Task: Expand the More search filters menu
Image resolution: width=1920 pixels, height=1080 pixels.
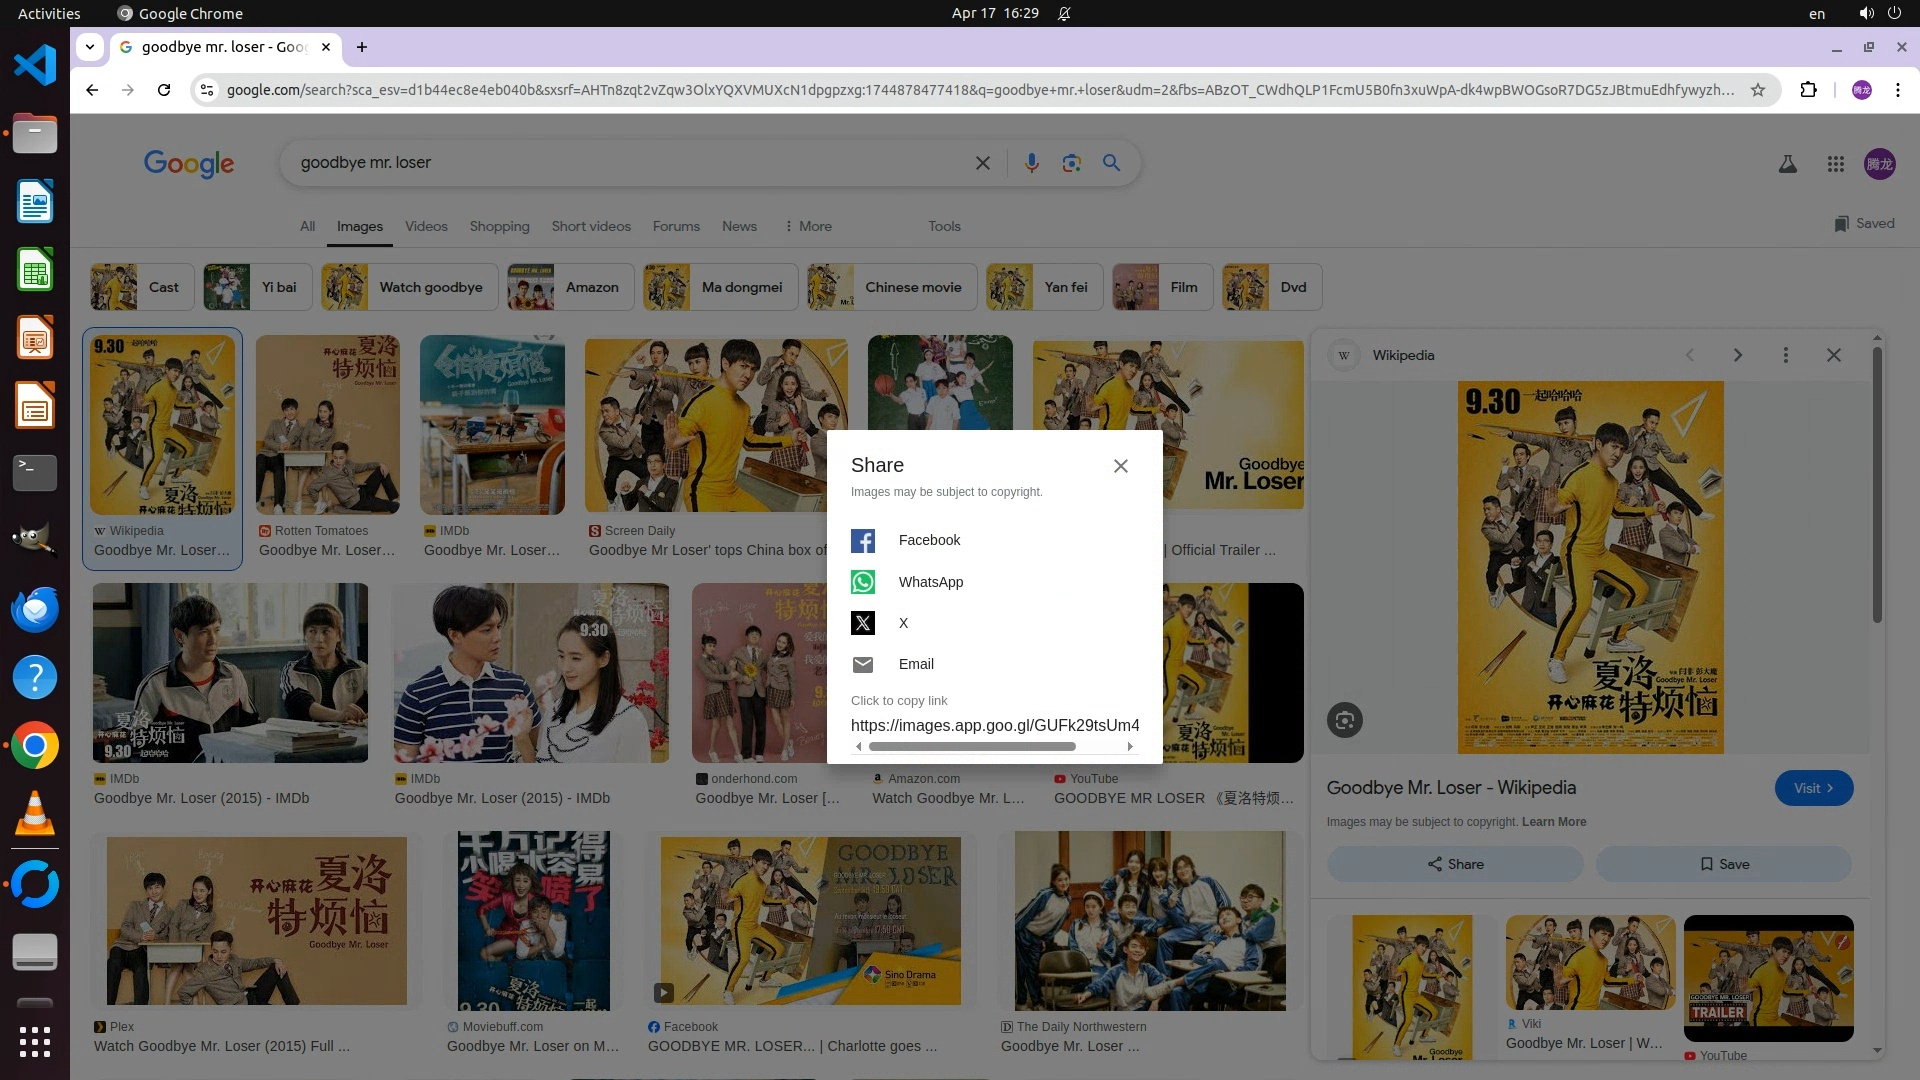Action: pyautogui.click(x=808, y=226)
